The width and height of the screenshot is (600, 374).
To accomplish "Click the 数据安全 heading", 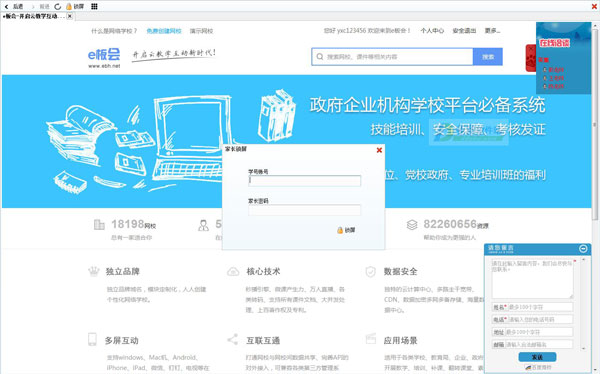I will [401, 271].
